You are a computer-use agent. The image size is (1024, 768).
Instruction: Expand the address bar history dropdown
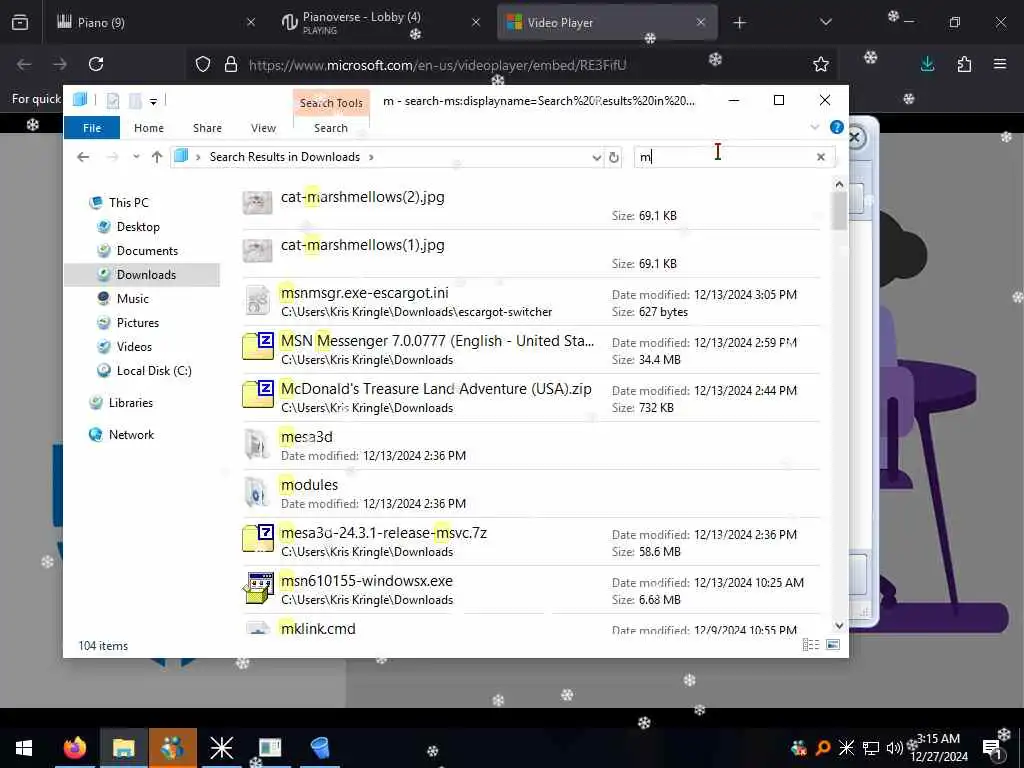coord(596,157)
